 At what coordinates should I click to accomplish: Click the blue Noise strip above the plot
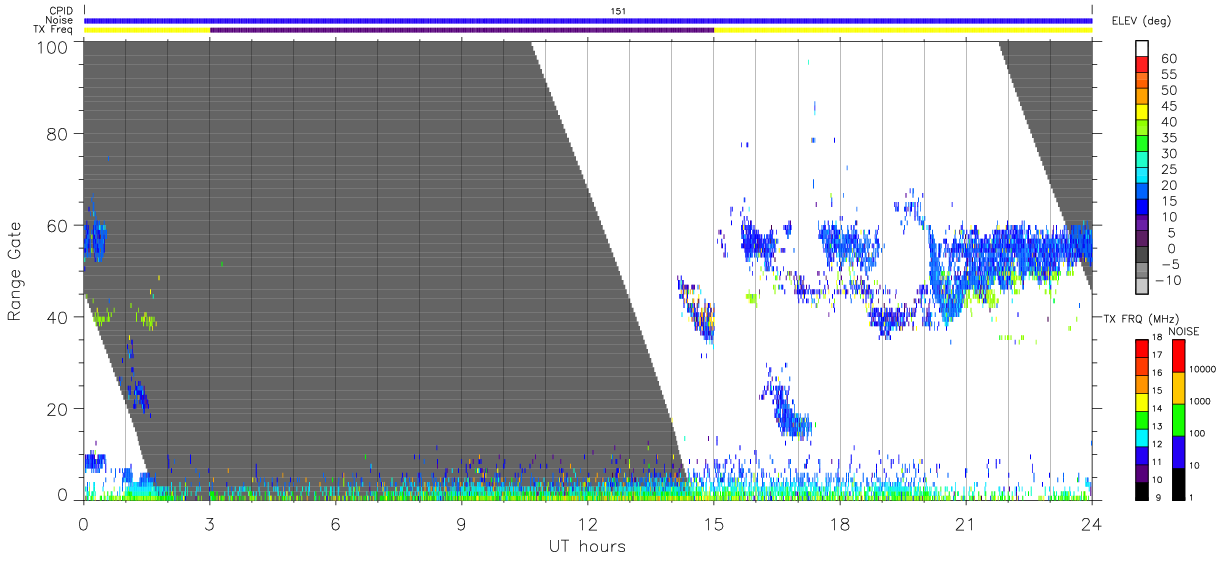[588, 20]
